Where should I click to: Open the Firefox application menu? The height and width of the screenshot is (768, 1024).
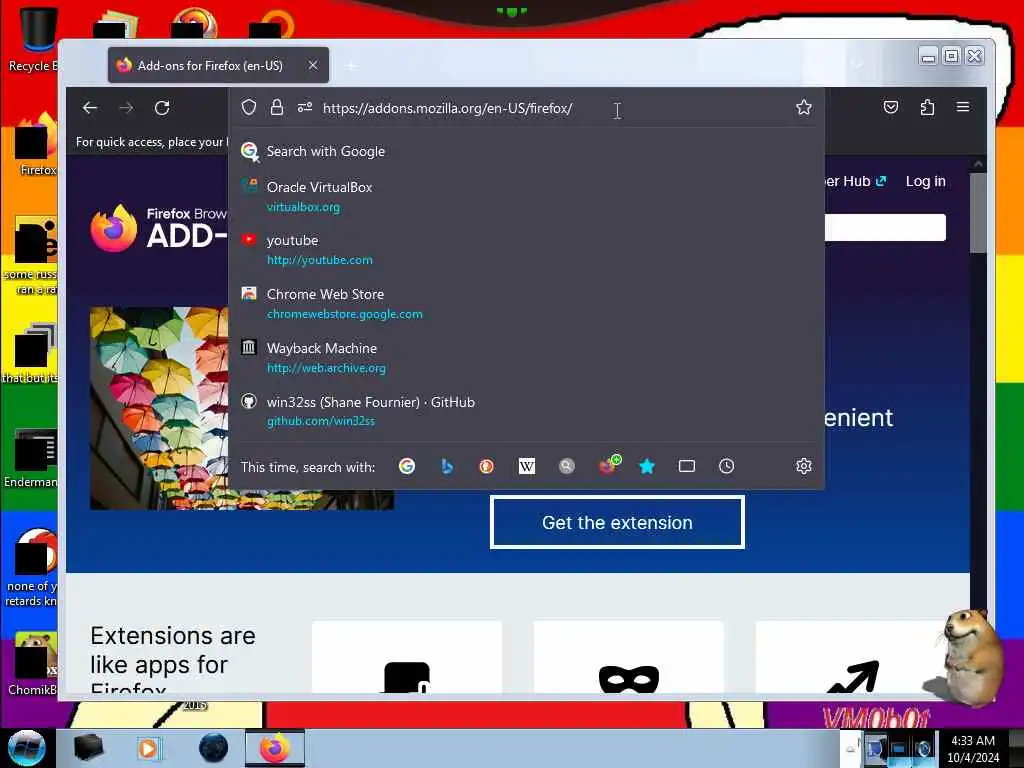[x=963, y=107]
